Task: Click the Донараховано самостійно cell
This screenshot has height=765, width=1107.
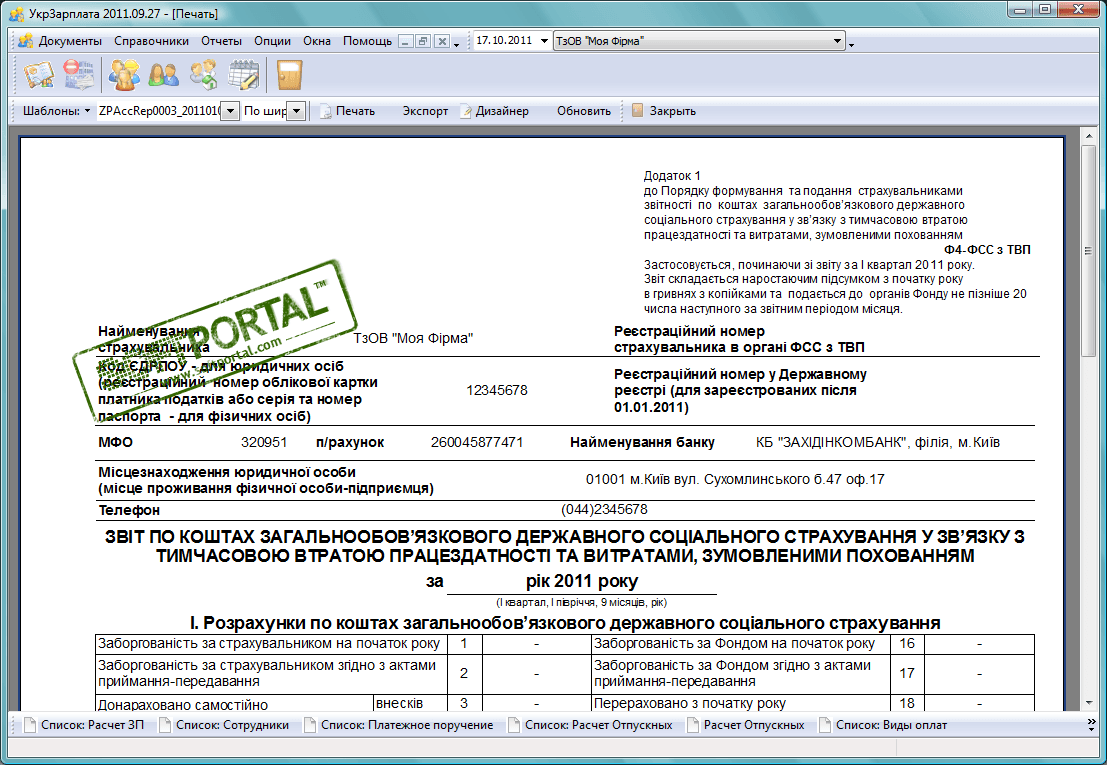Action: pos(234,704)
